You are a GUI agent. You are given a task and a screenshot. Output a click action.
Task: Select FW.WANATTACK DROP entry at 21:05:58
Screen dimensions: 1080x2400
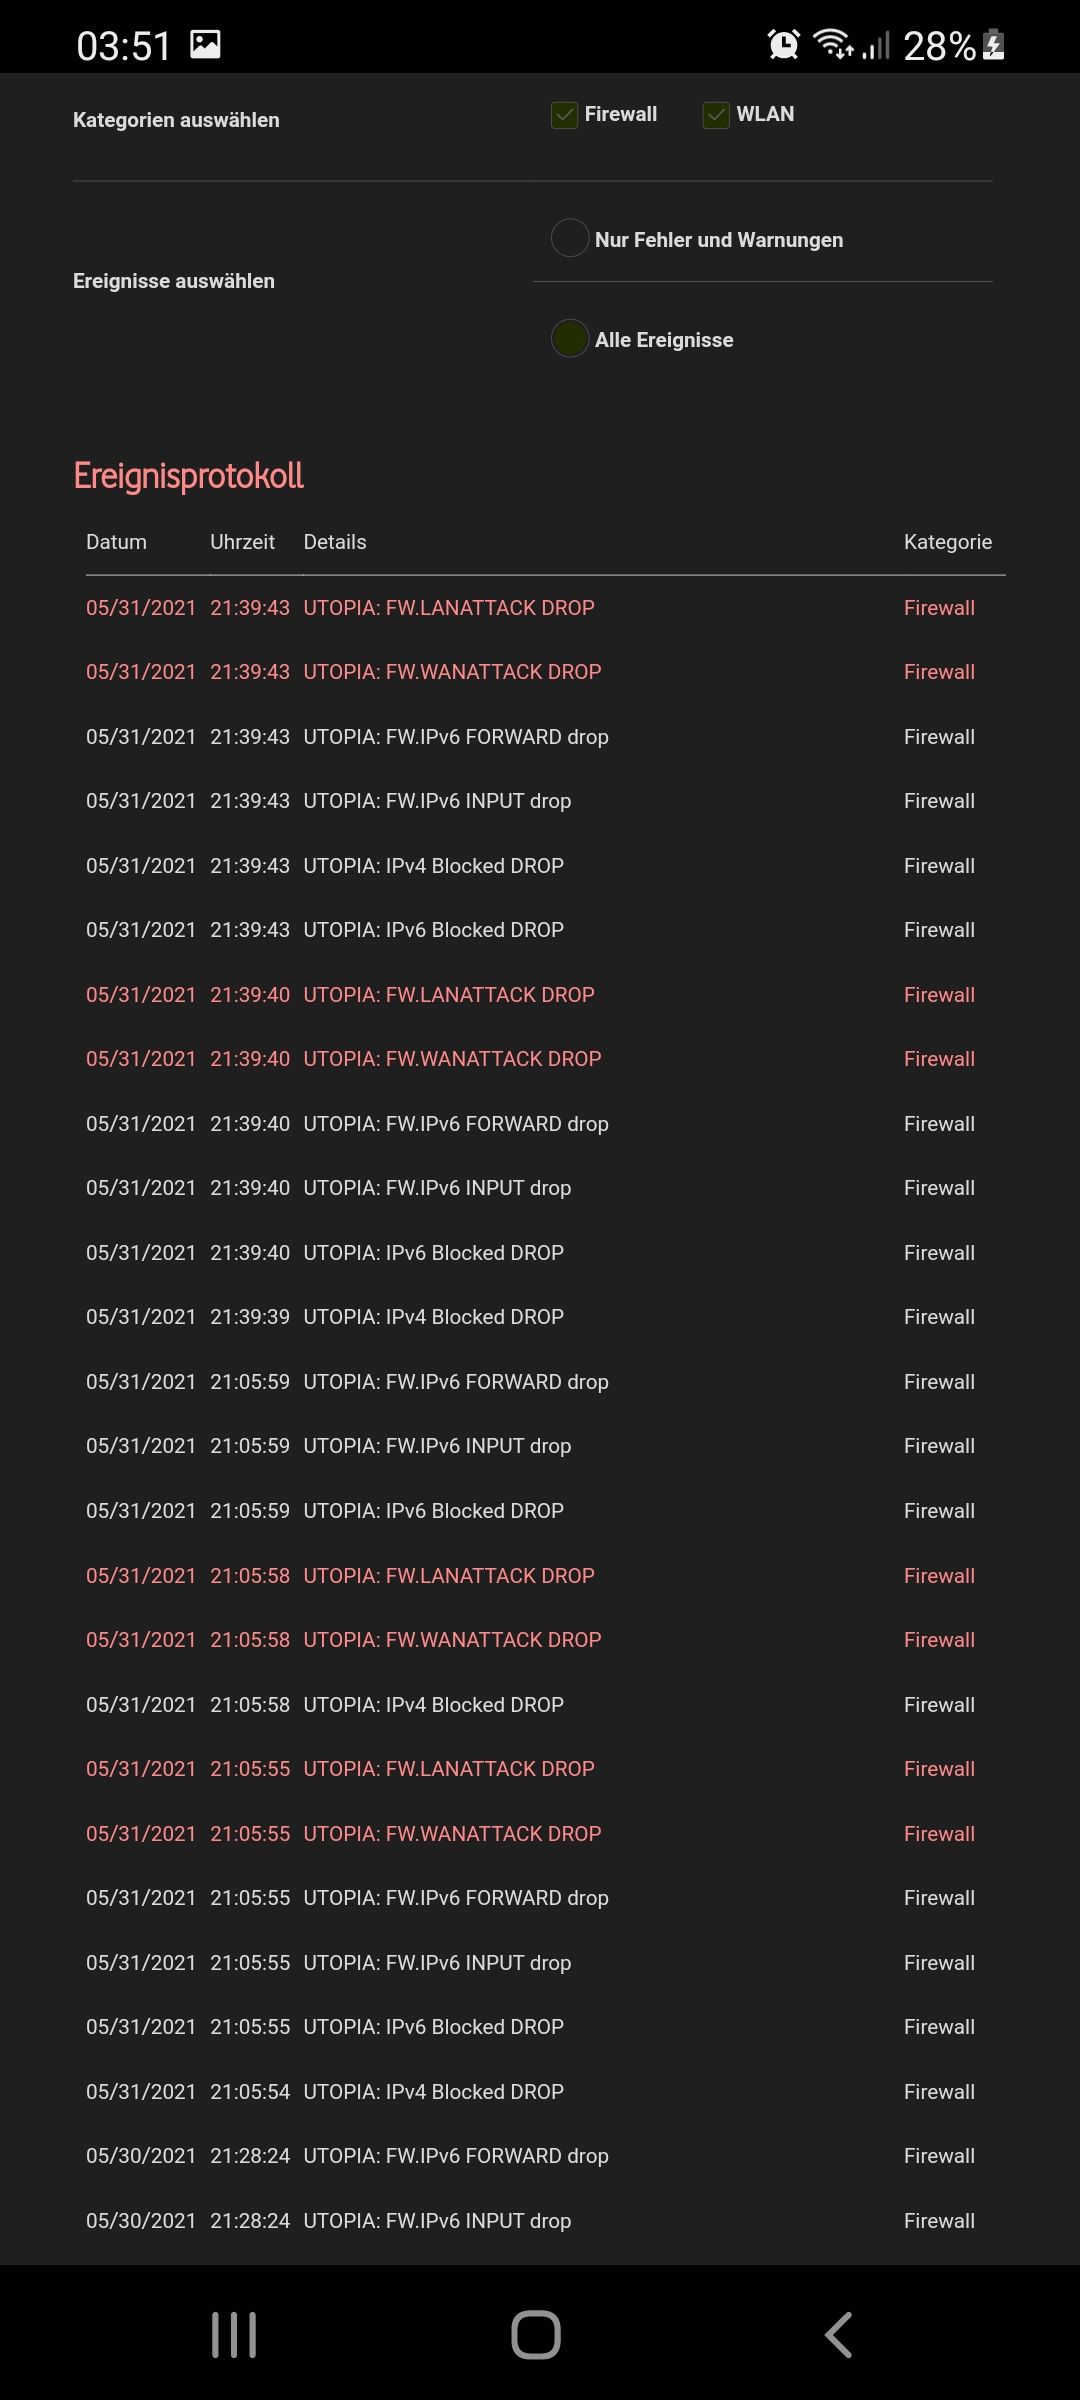click(452, 1640)
